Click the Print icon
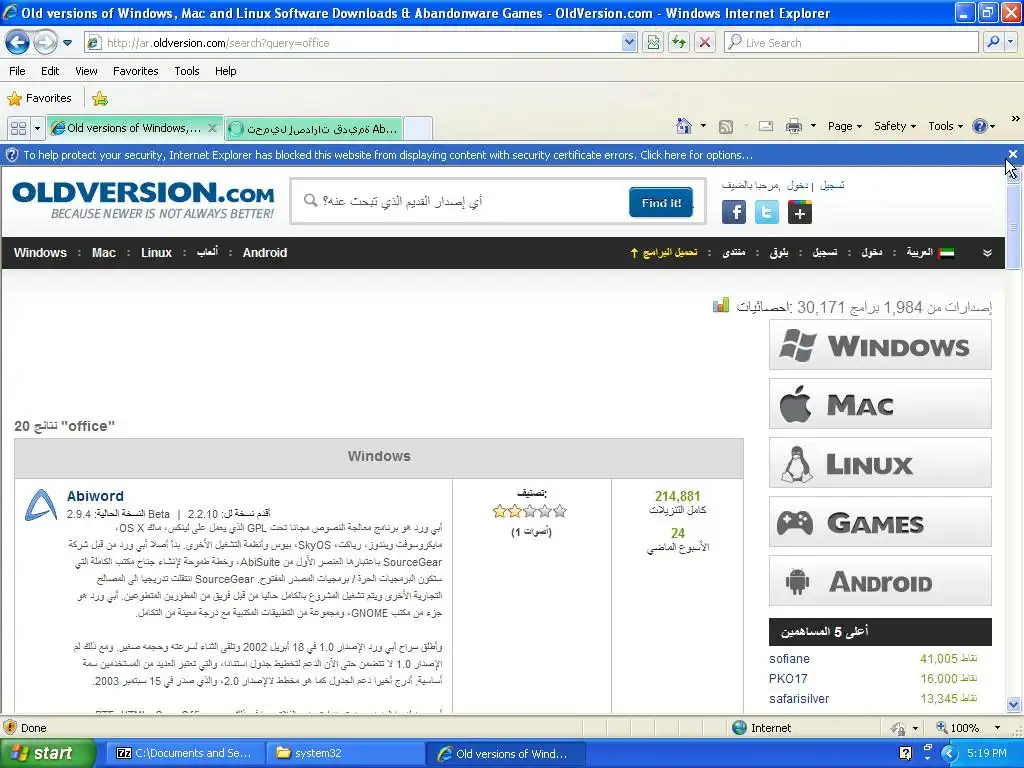Viewport: 1024px width, 768px height. pyautogui.click(x=793, y=126)
